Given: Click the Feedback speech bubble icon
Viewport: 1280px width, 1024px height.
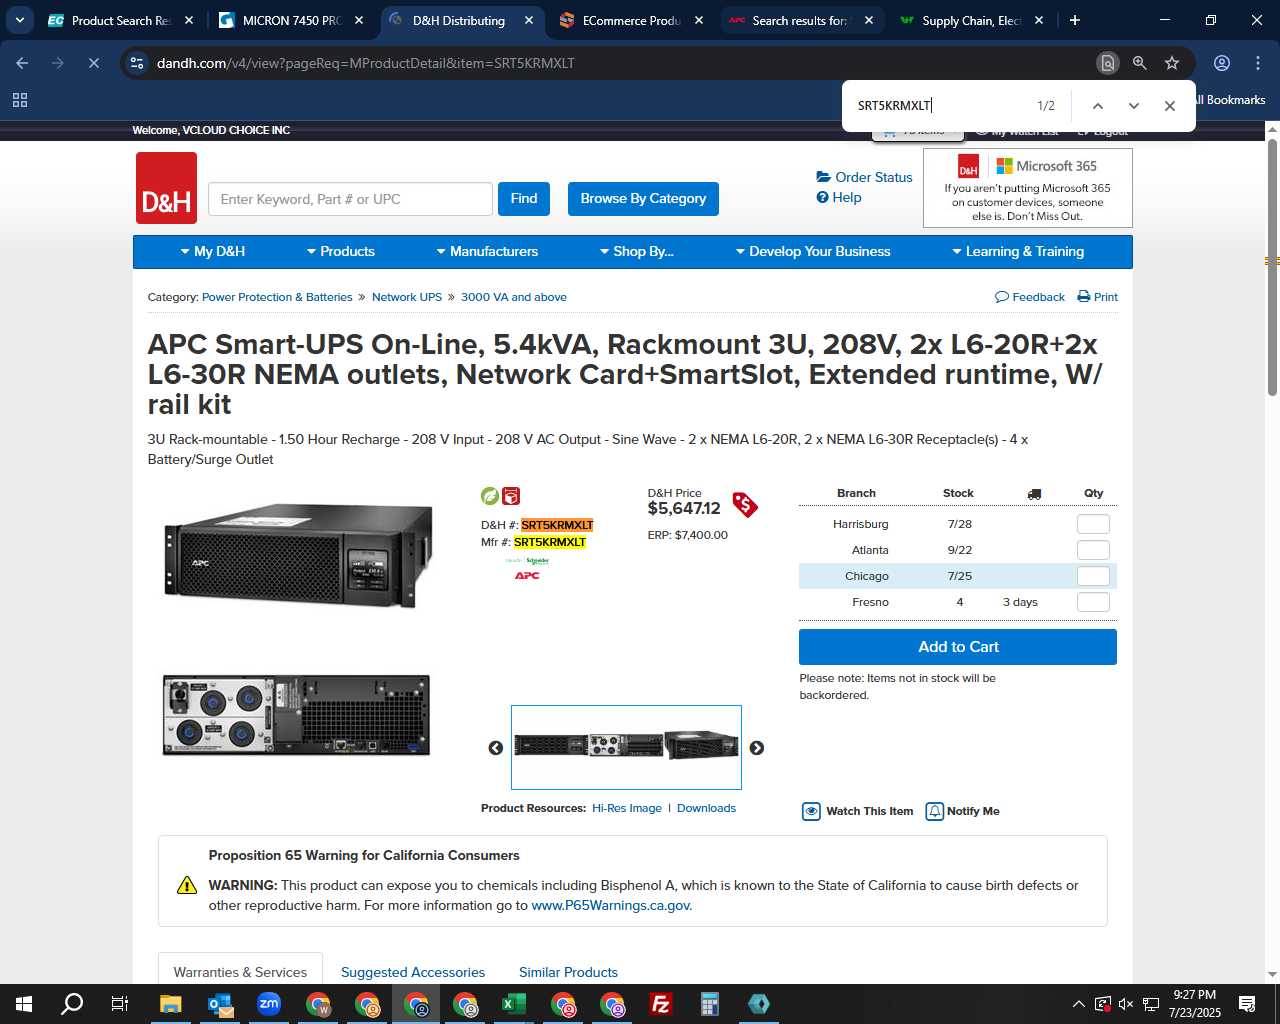Looking at the screenshot, I should pyautogui.click(x=1002, y=297).
